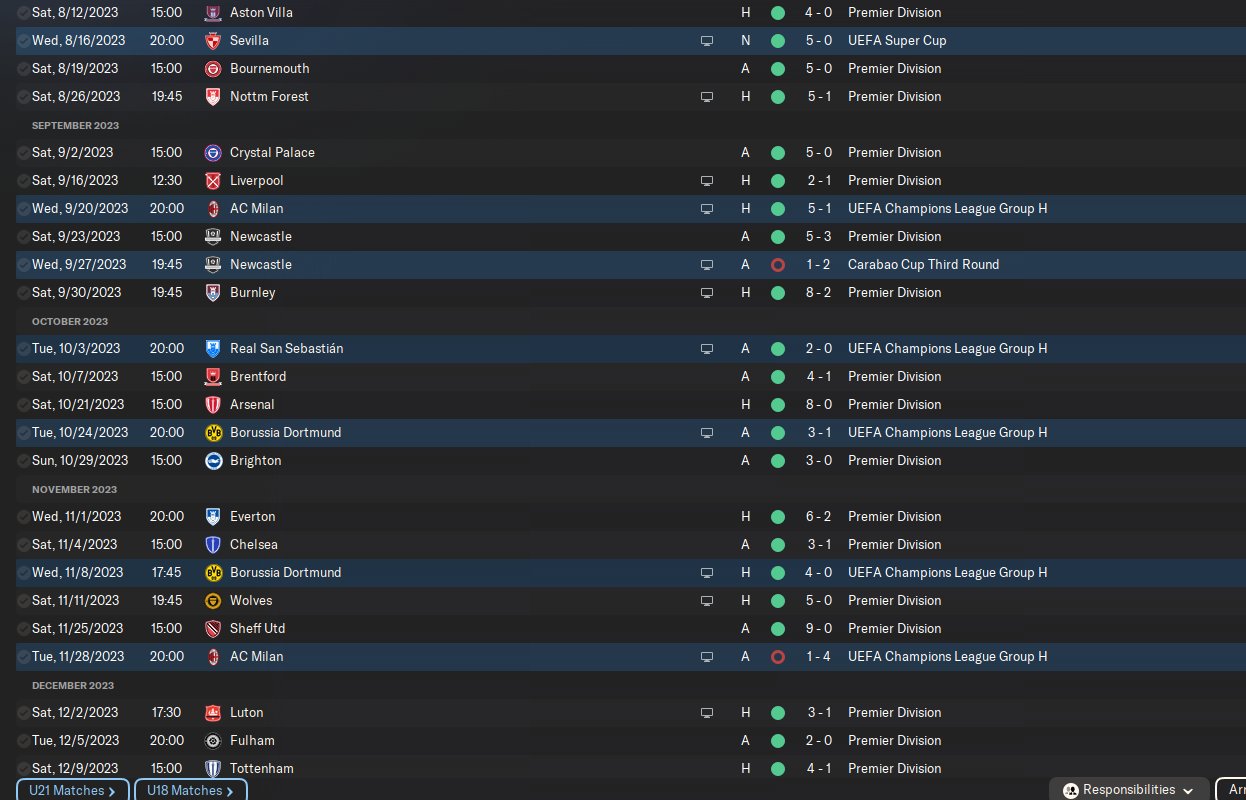Toggle the tick circle beside the Aston Villa fixture
This screenshot has width=1246, height=800.
(x=24, y=13)
